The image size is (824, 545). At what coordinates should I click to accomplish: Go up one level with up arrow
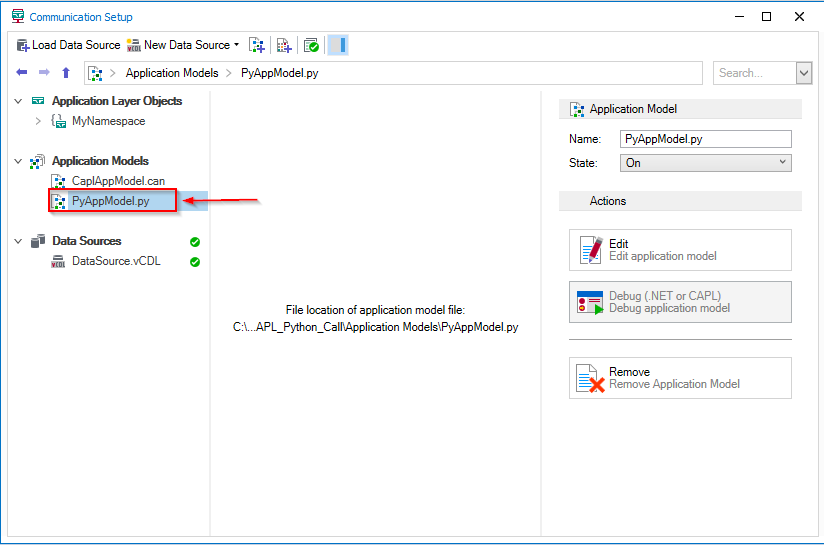point(66,73)
